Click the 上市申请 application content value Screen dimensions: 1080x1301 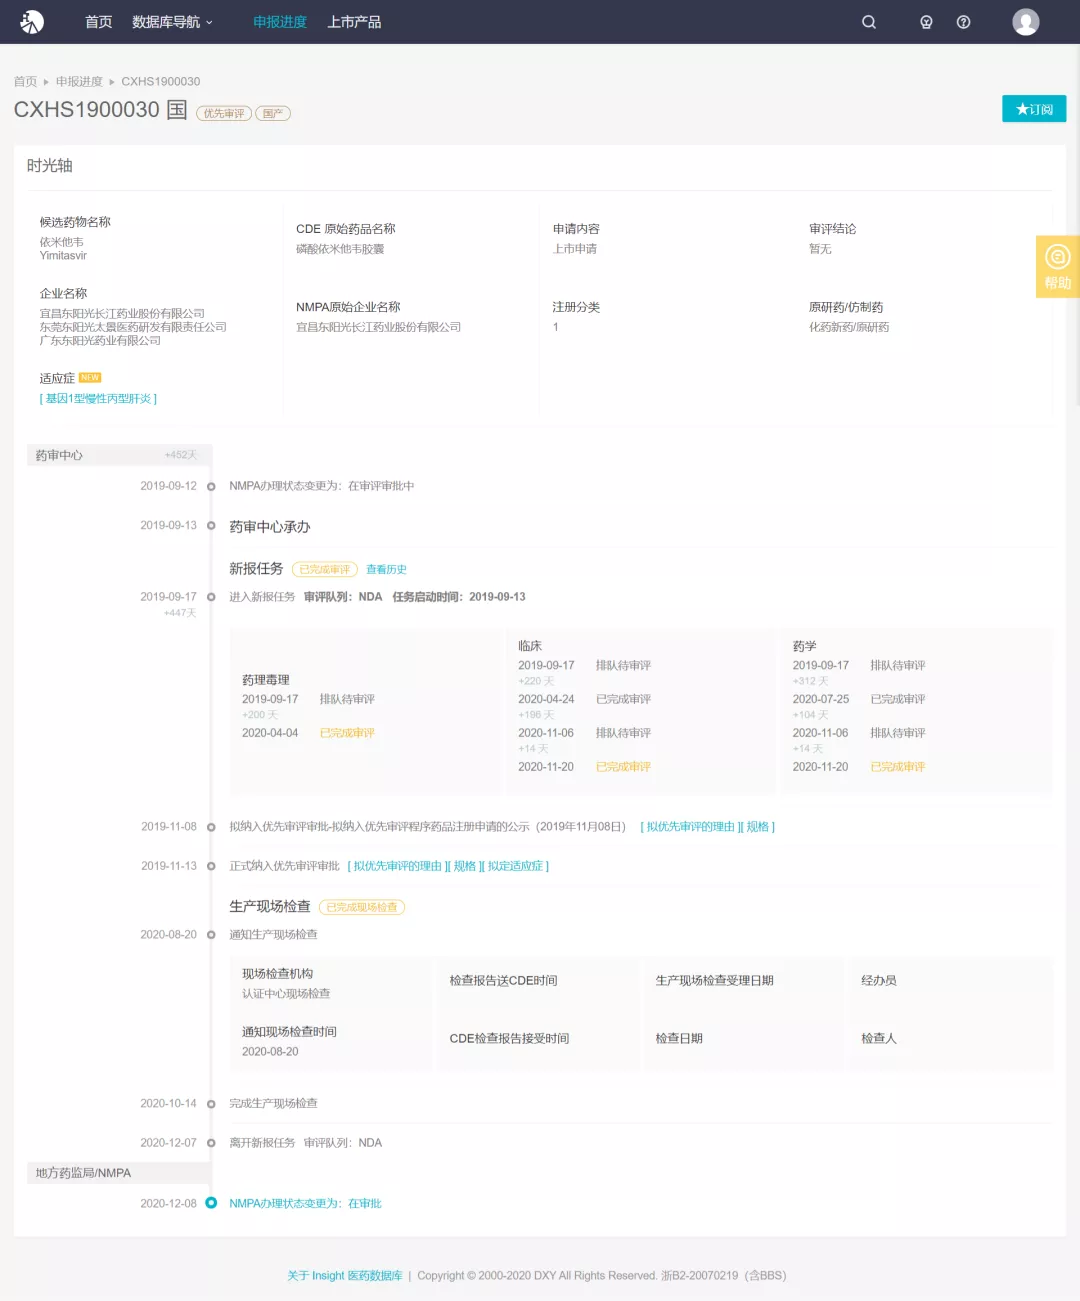point(575,249)
